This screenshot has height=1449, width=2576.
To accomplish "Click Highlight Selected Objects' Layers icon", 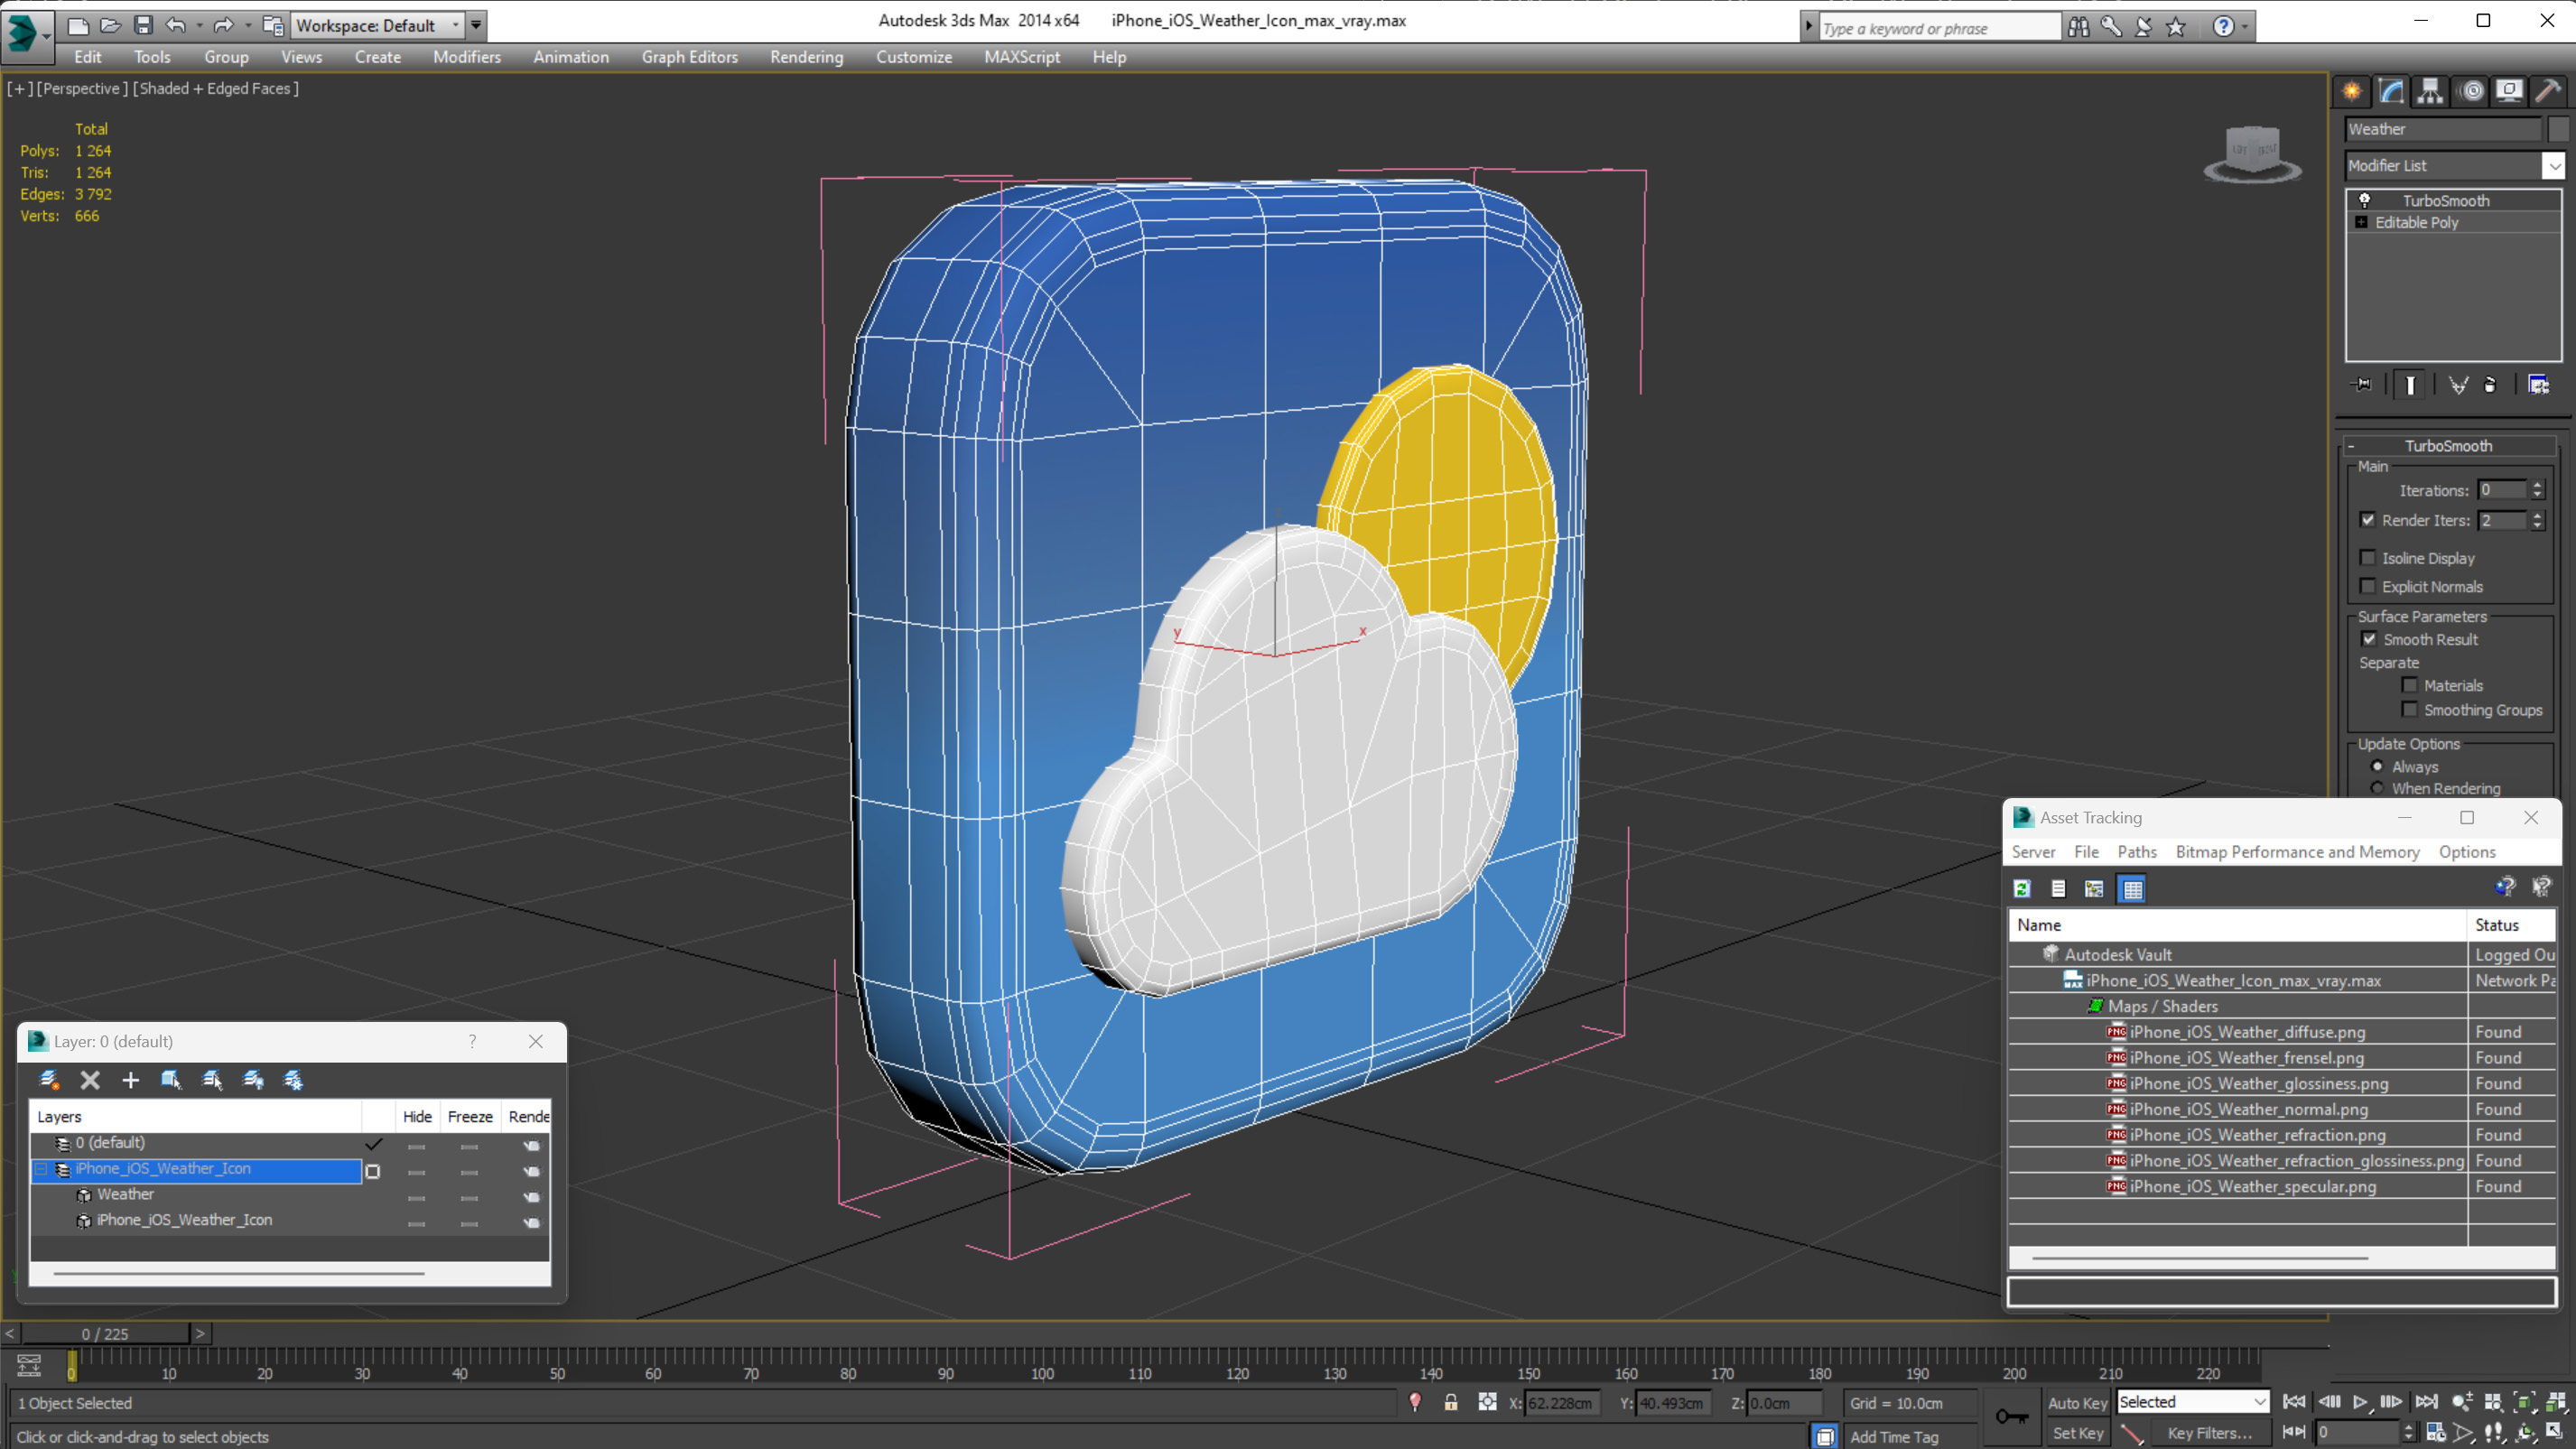I will [x=212, y=1080].
